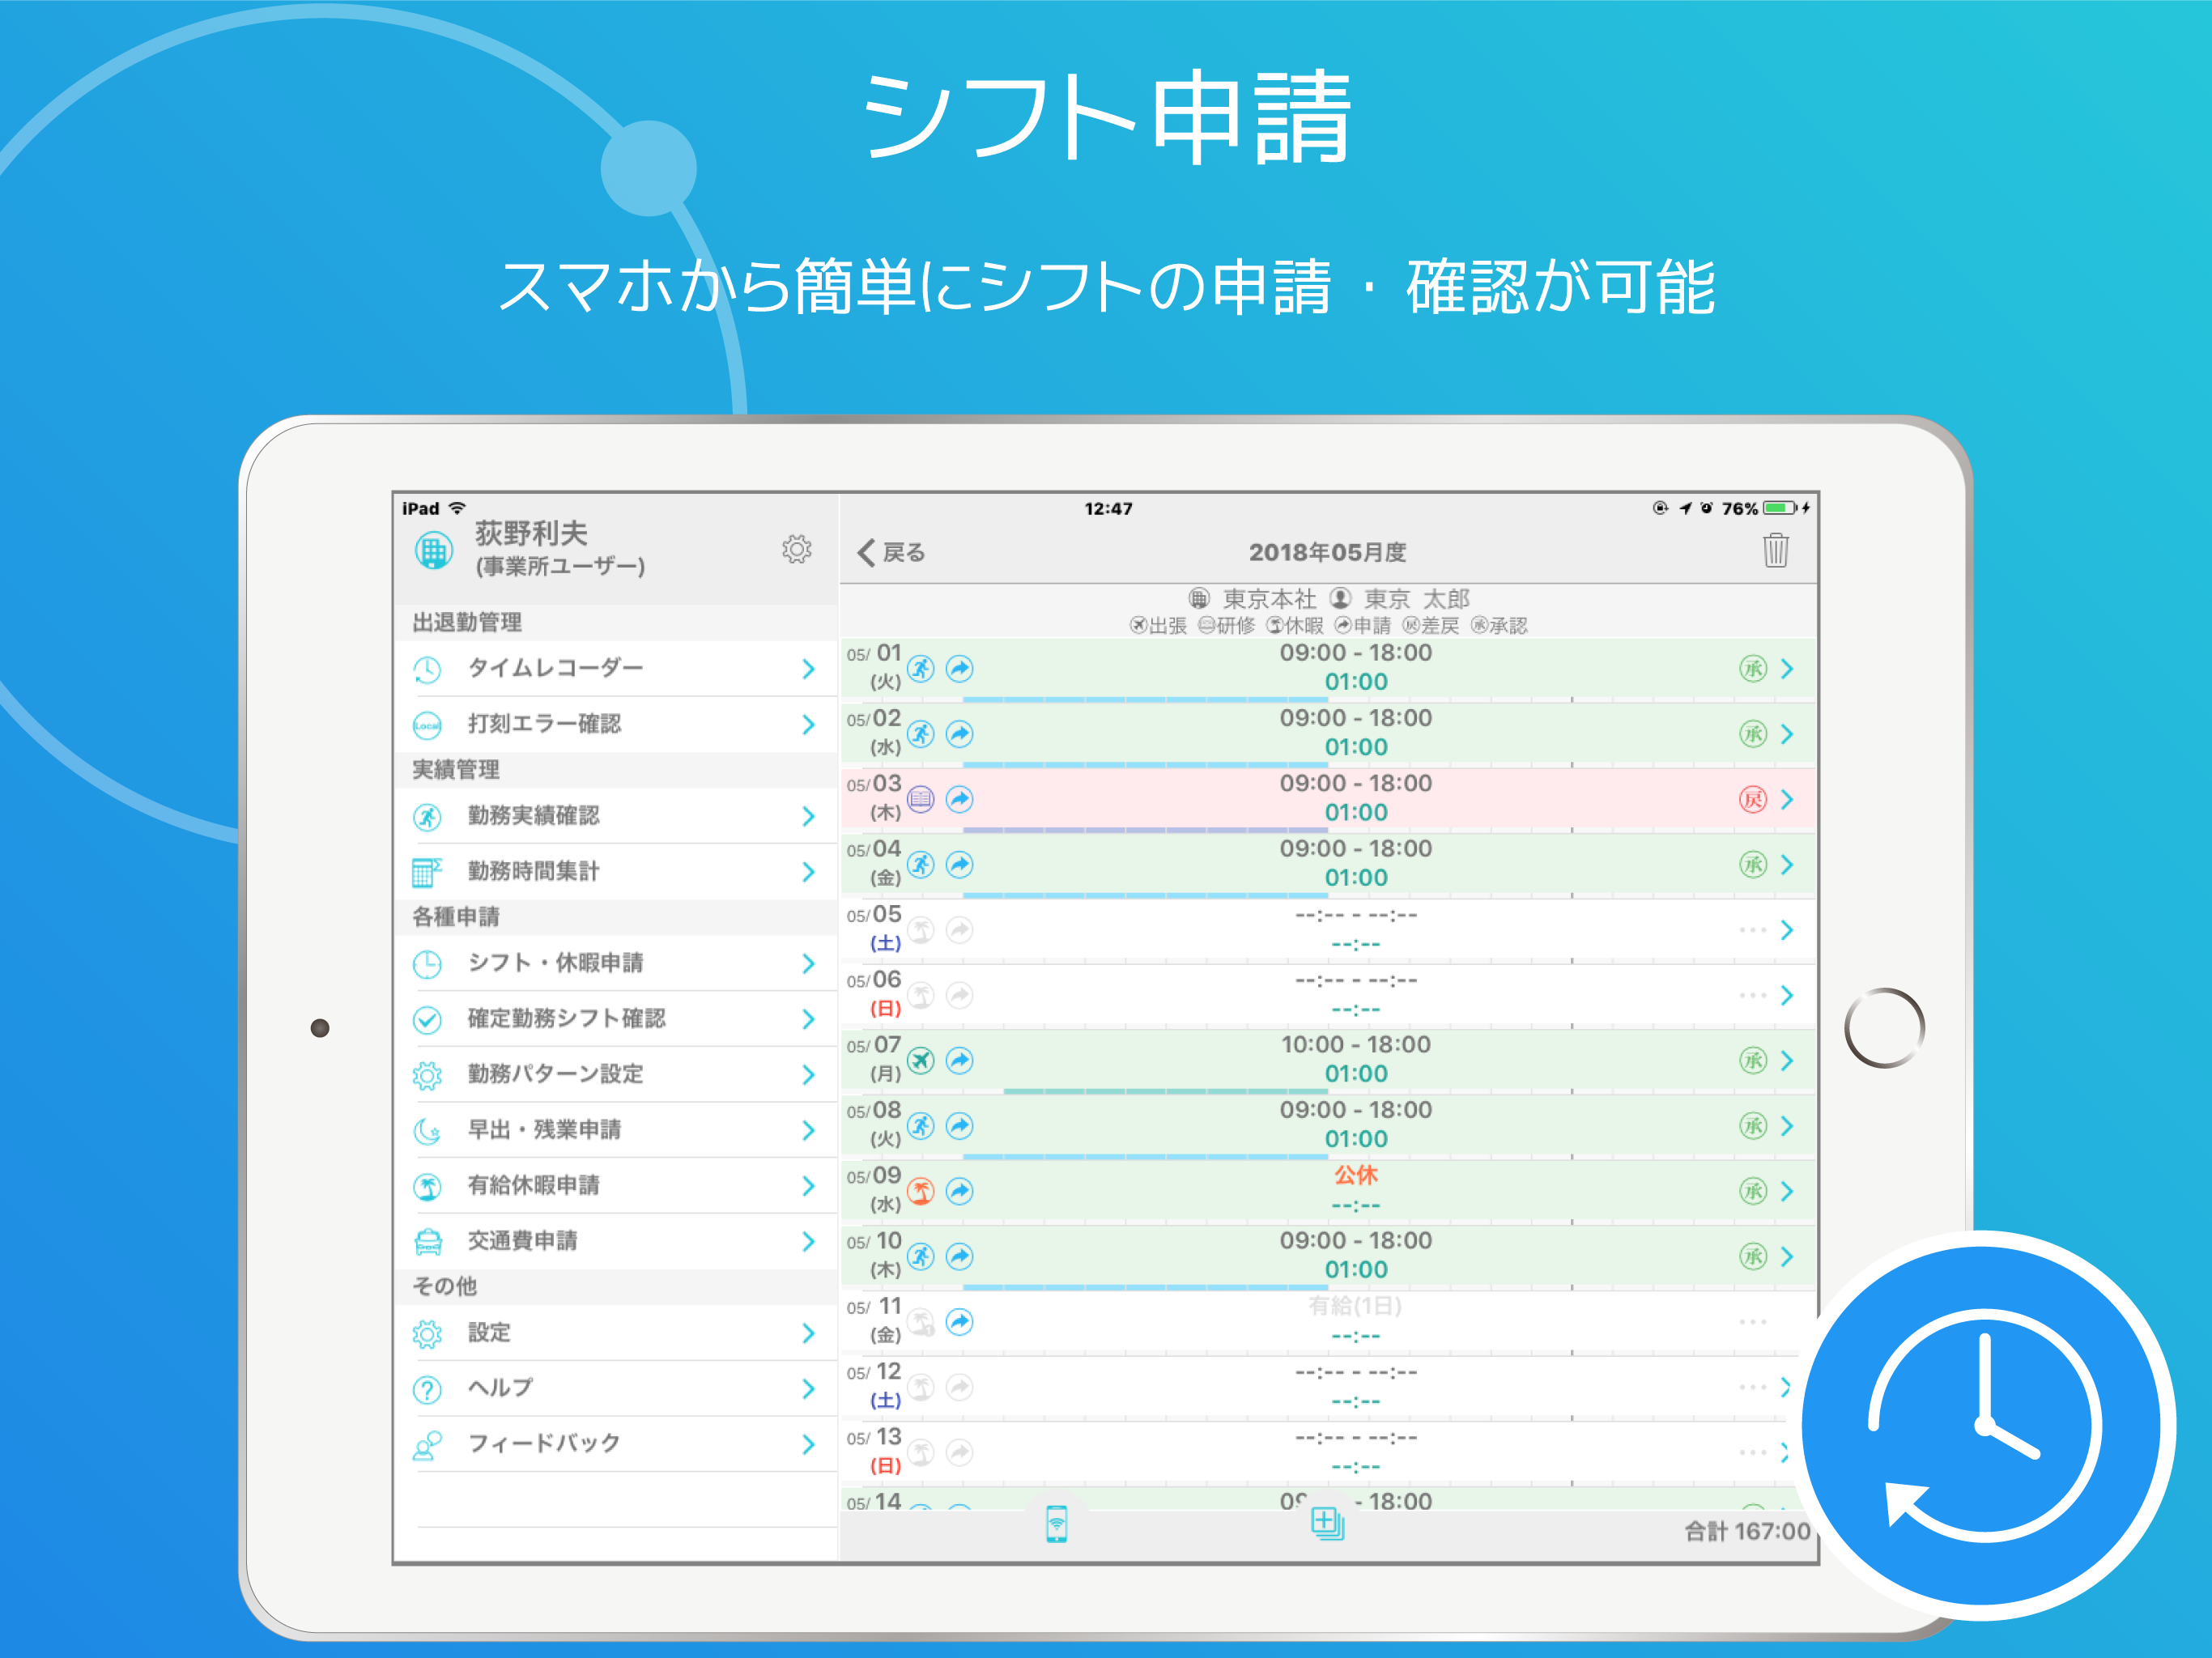This screenshot has height=1658, width=2212.
Task: Open the settings gear beside the user name
Action: point(796,549)
